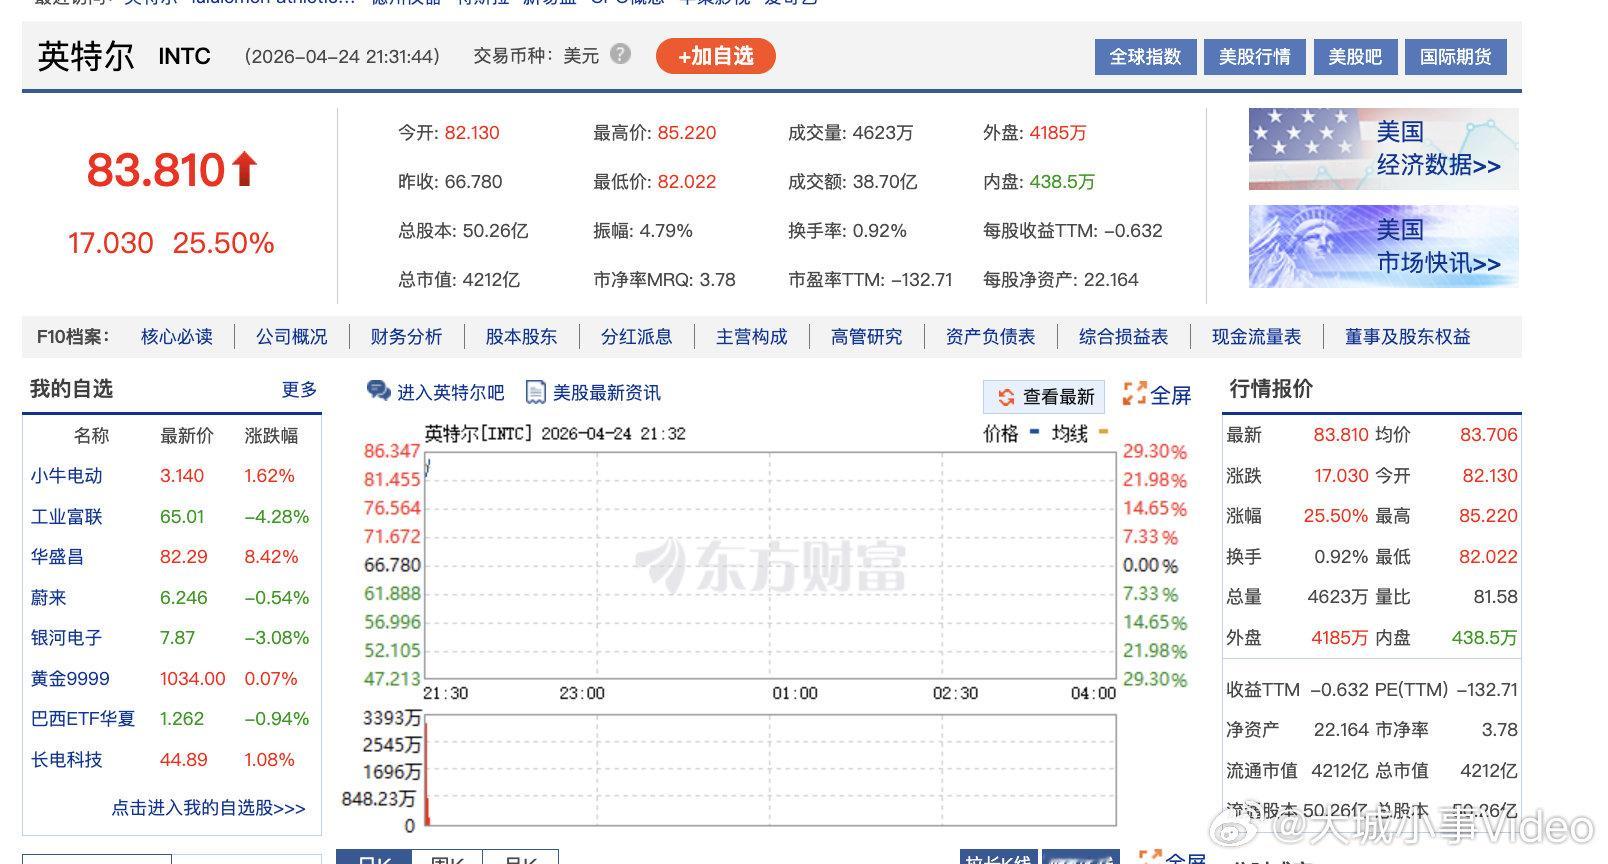Viewport: 1608px width, 864px height.
Task: Open the 综合损益表 F10 tab
Action: tap(1123, 337)
